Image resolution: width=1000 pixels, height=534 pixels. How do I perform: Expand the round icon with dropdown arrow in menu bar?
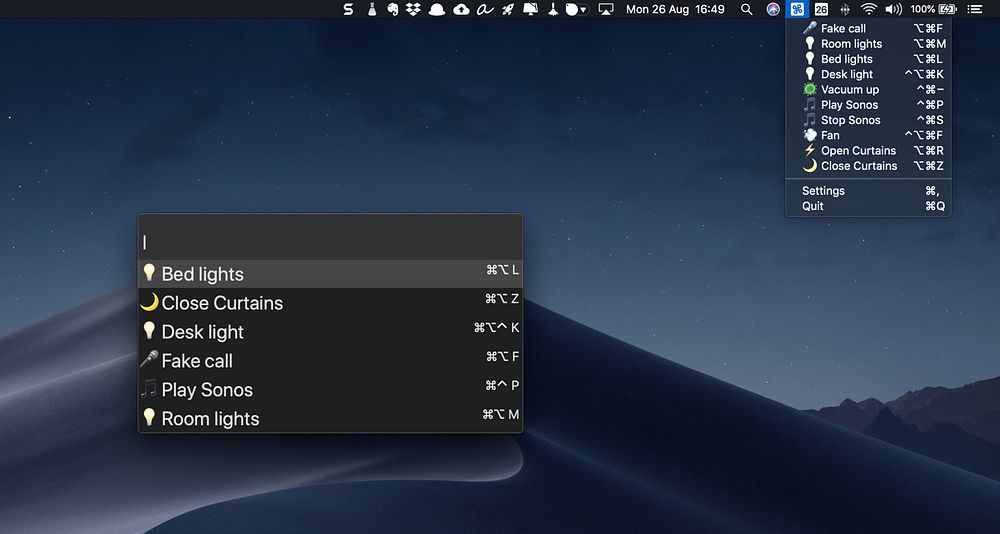click(x=576, y=9)
